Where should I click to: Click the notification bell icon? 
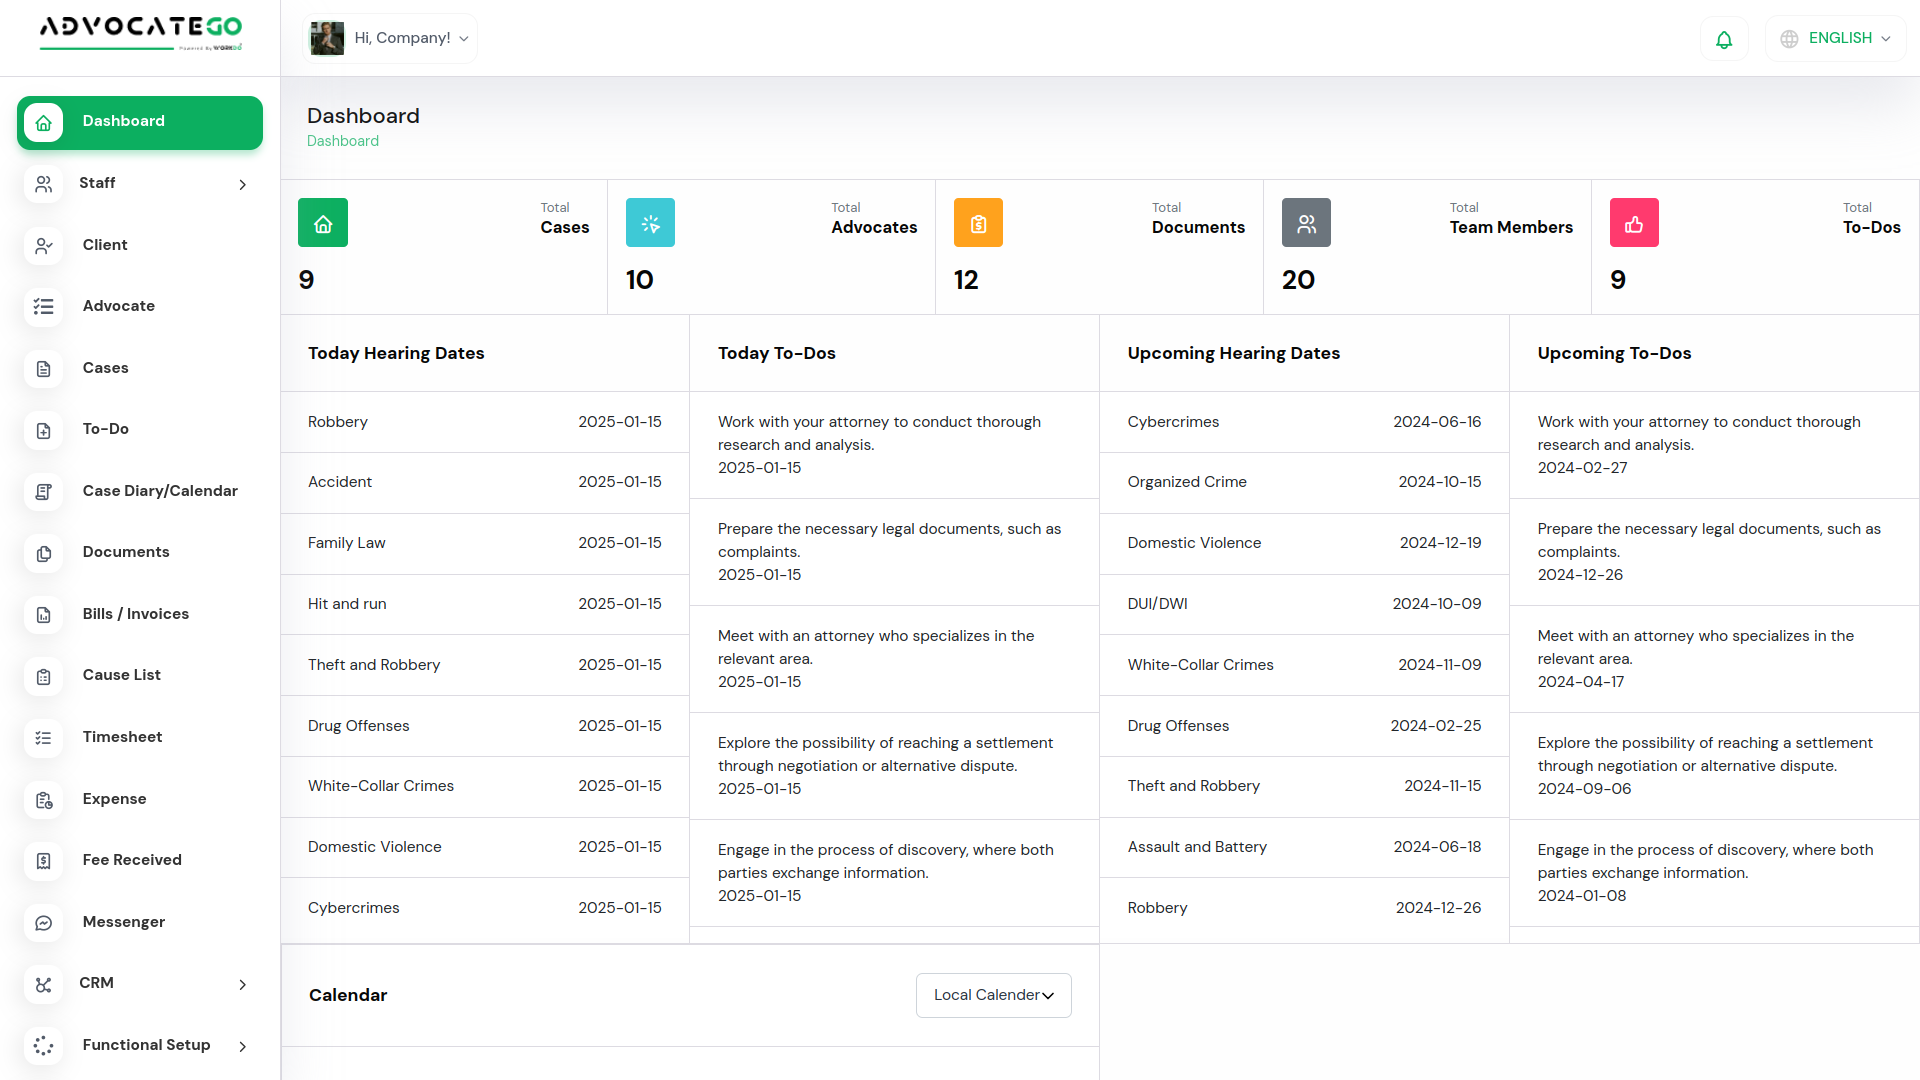tap(1724, 39)
